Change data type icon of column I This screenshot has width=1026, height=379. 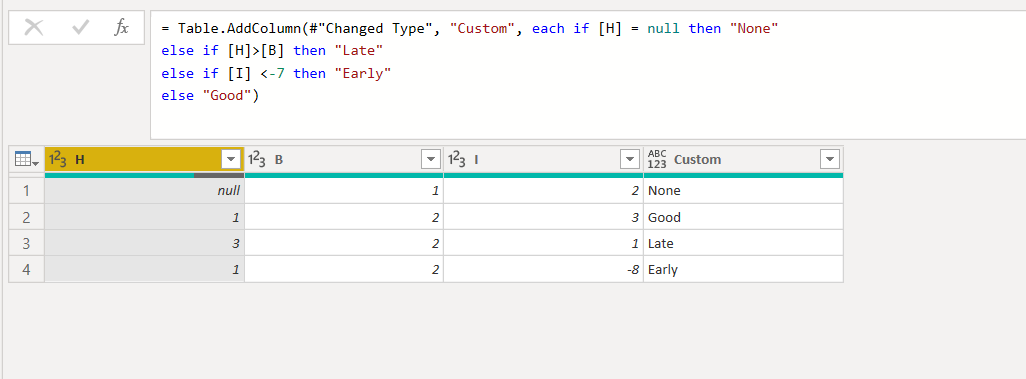pos(457,159)
